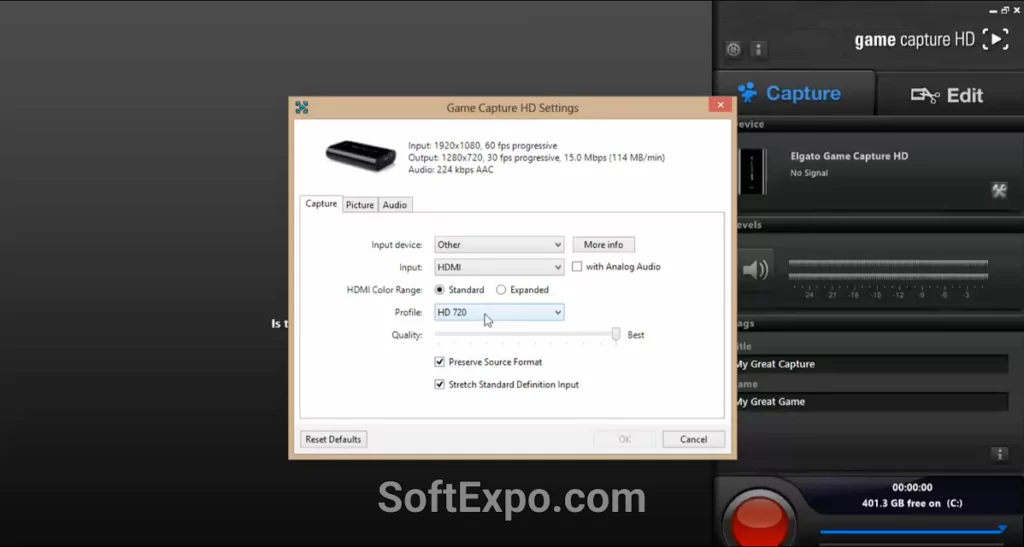Select the main Capture mode tab
Screen dimensions: 1024x547
(x=793, y=93)
